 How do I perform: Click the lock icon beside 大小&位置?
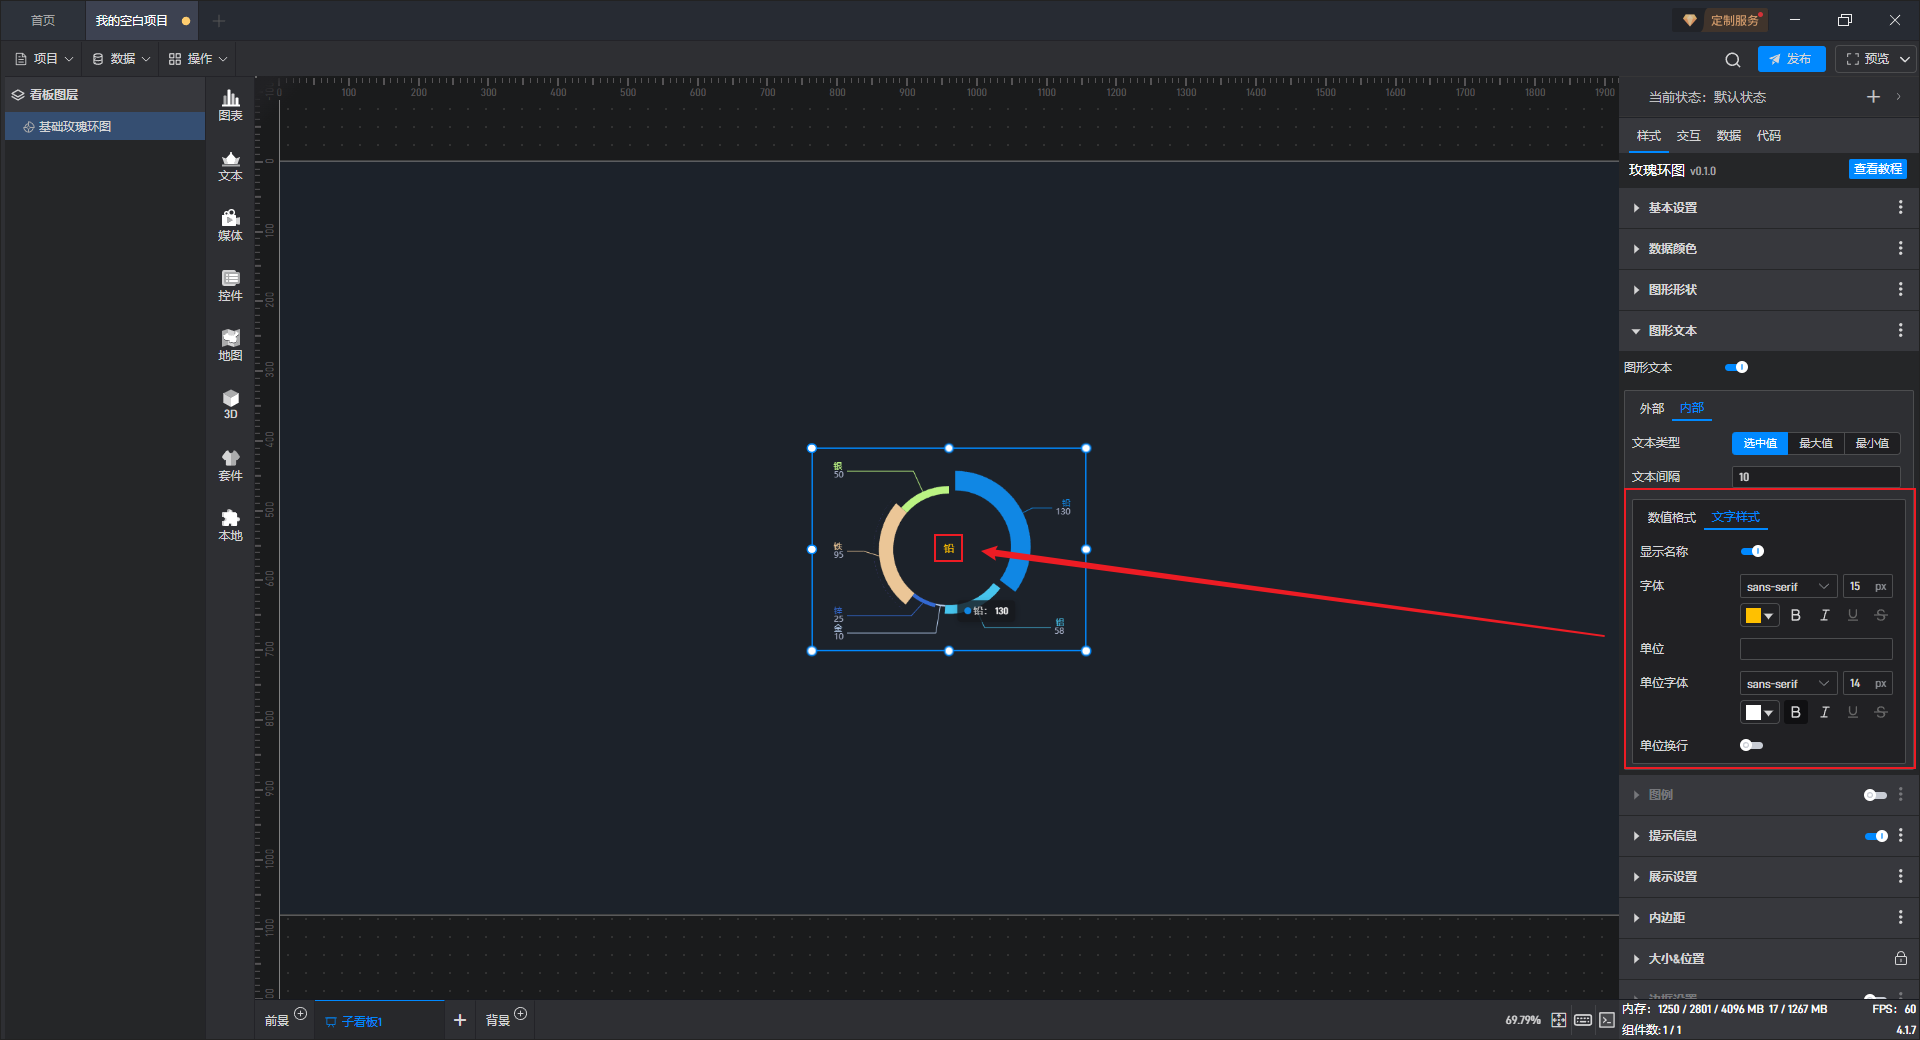(x=1900, y=958)
